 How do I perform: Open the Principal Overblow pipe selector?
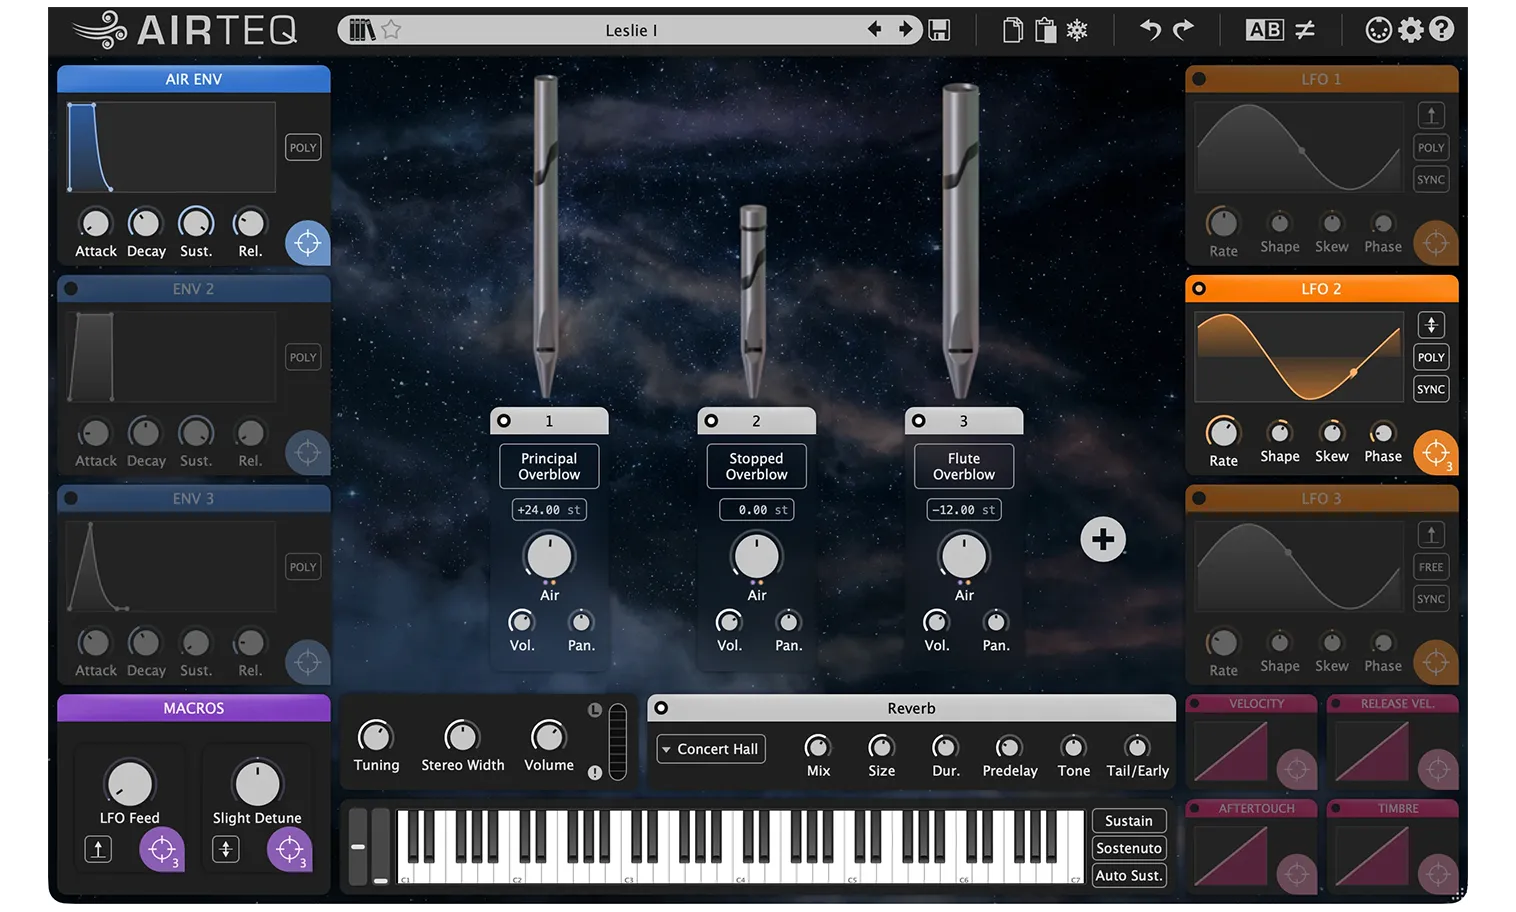549,466
